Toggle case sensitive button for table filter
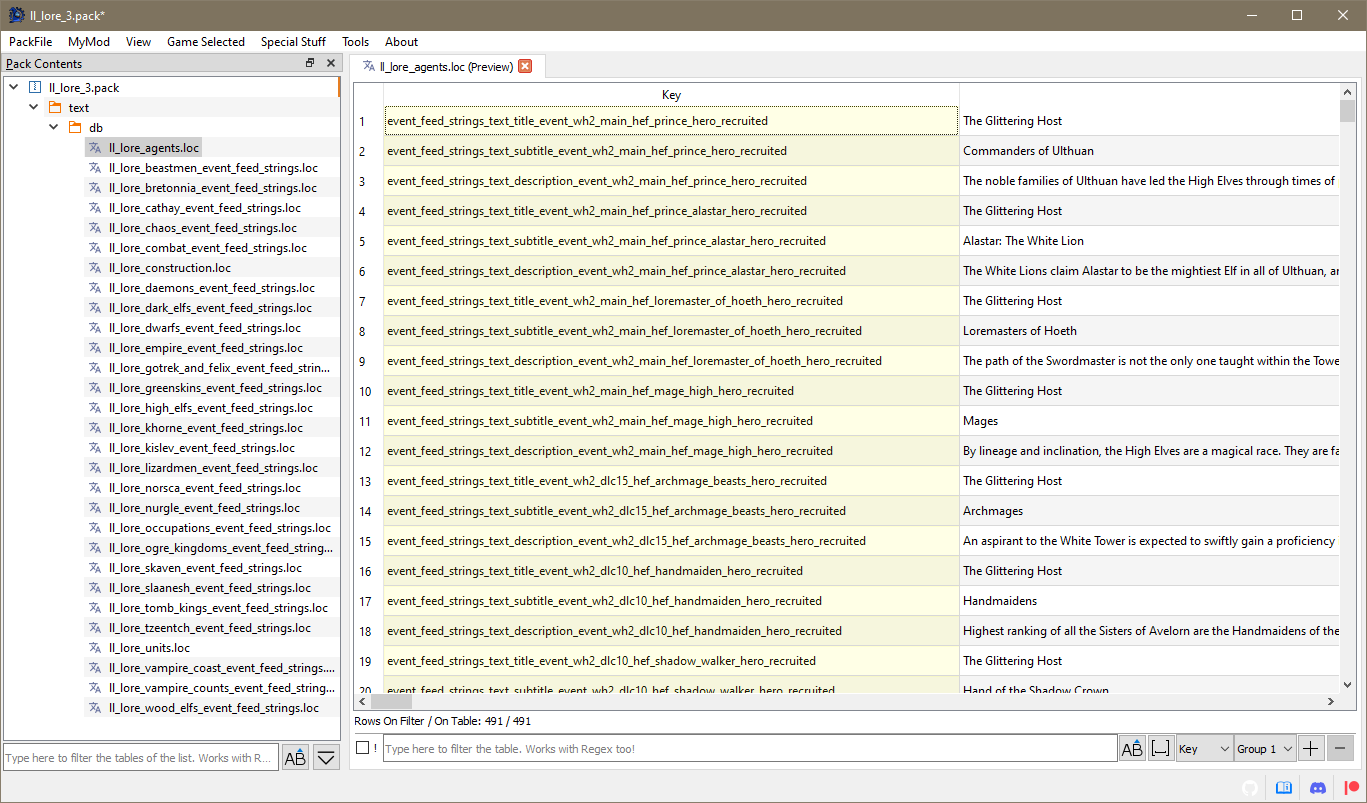This screenshot has height=803, width=1367. coord(1132,748)
